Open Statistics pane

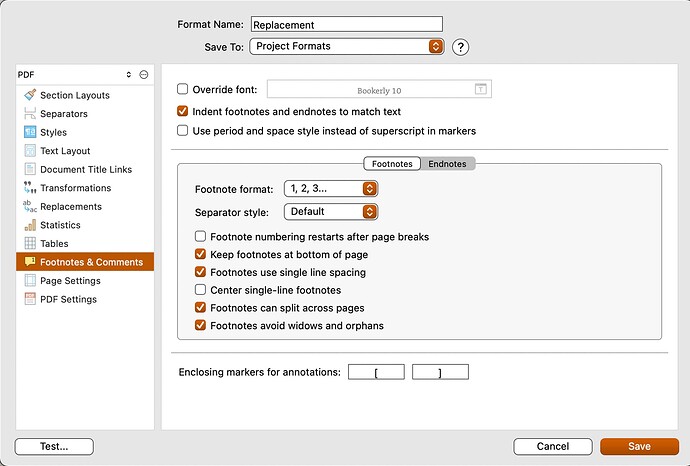85,225
